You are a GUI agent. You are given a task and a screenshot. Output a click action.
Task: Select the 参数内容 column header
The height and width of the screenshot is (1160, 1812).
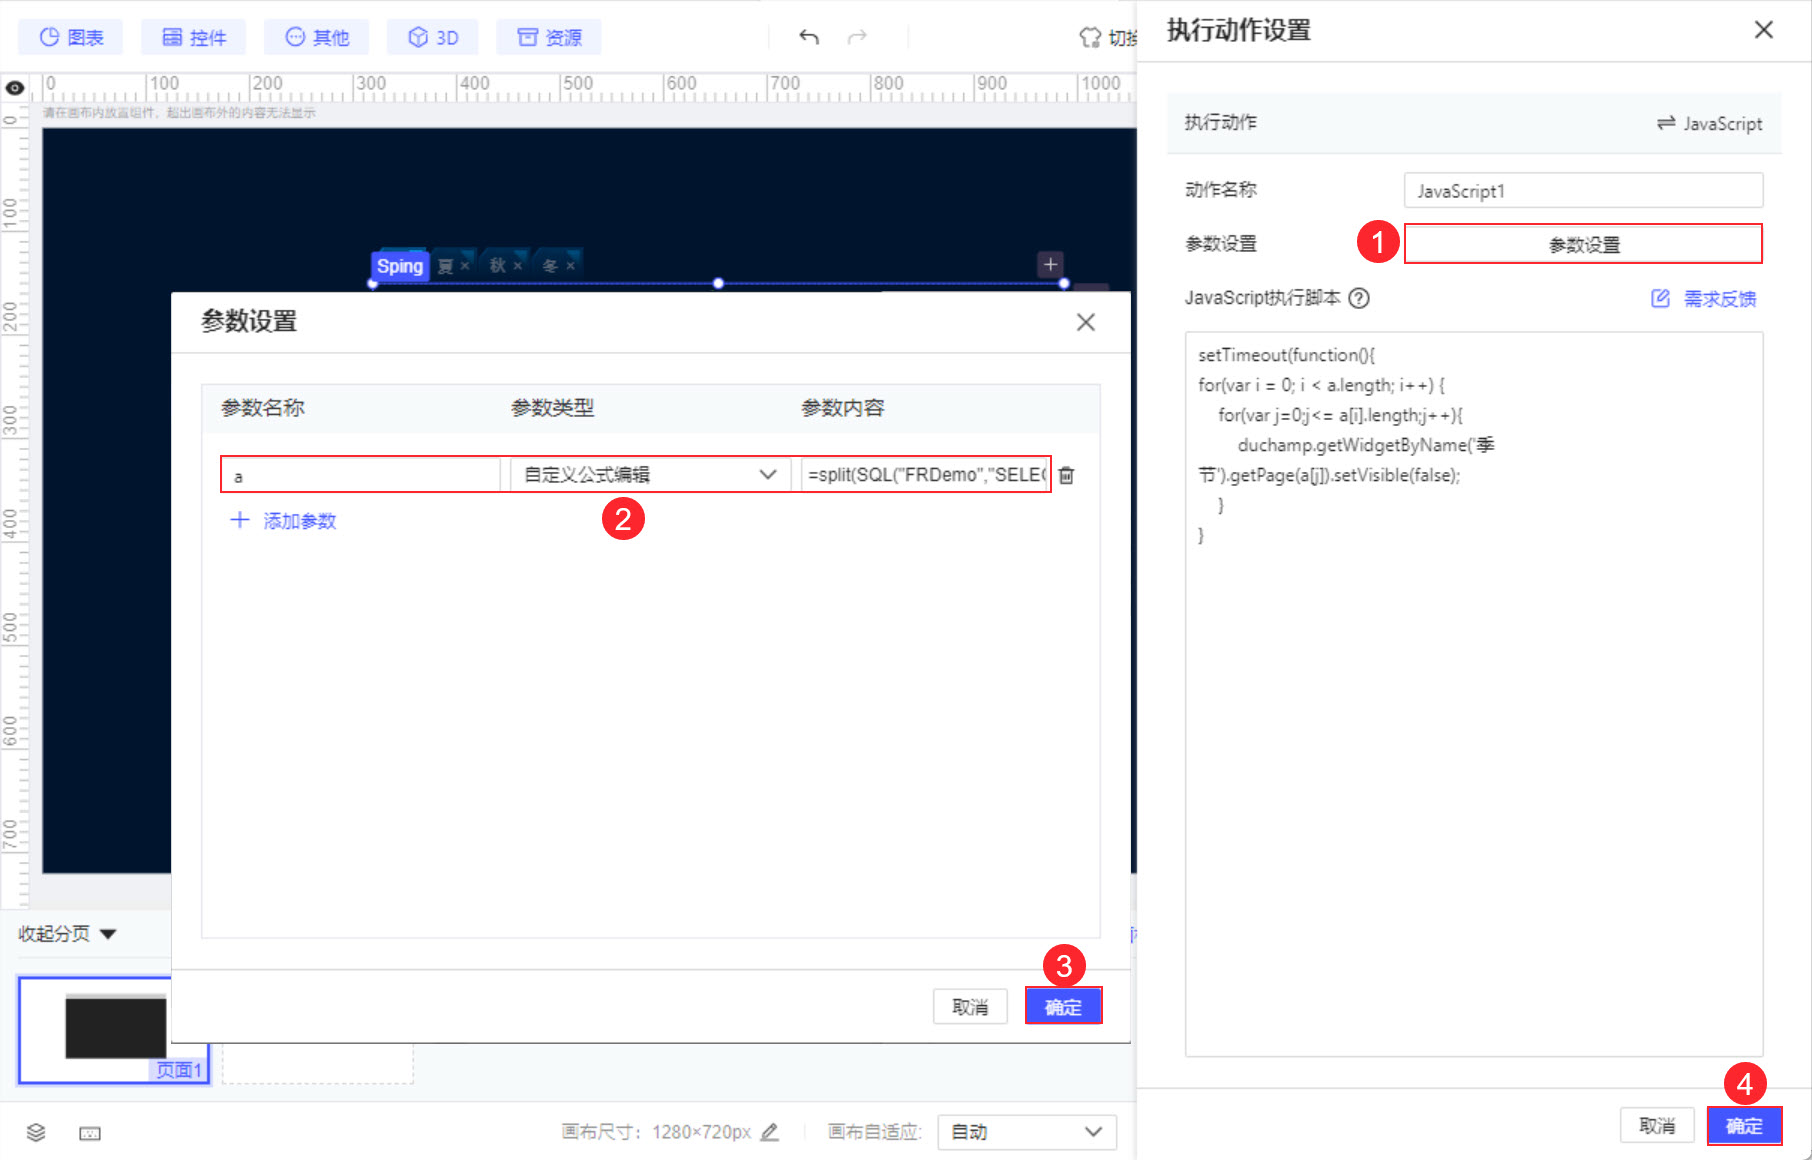click(x=843, y=408)
